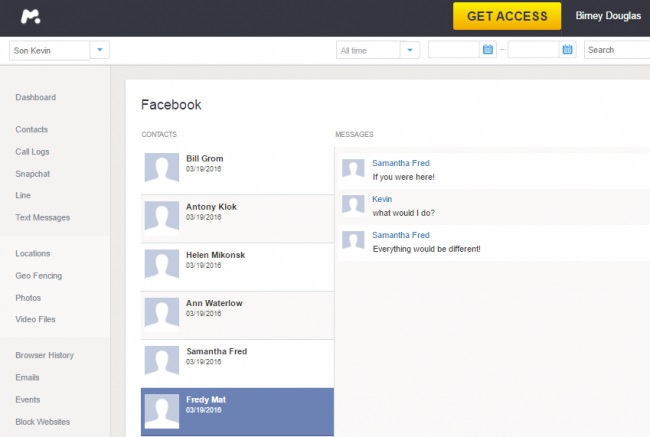Click the avatar in Samantha Fred's contact row

click(x=162, y=360)
